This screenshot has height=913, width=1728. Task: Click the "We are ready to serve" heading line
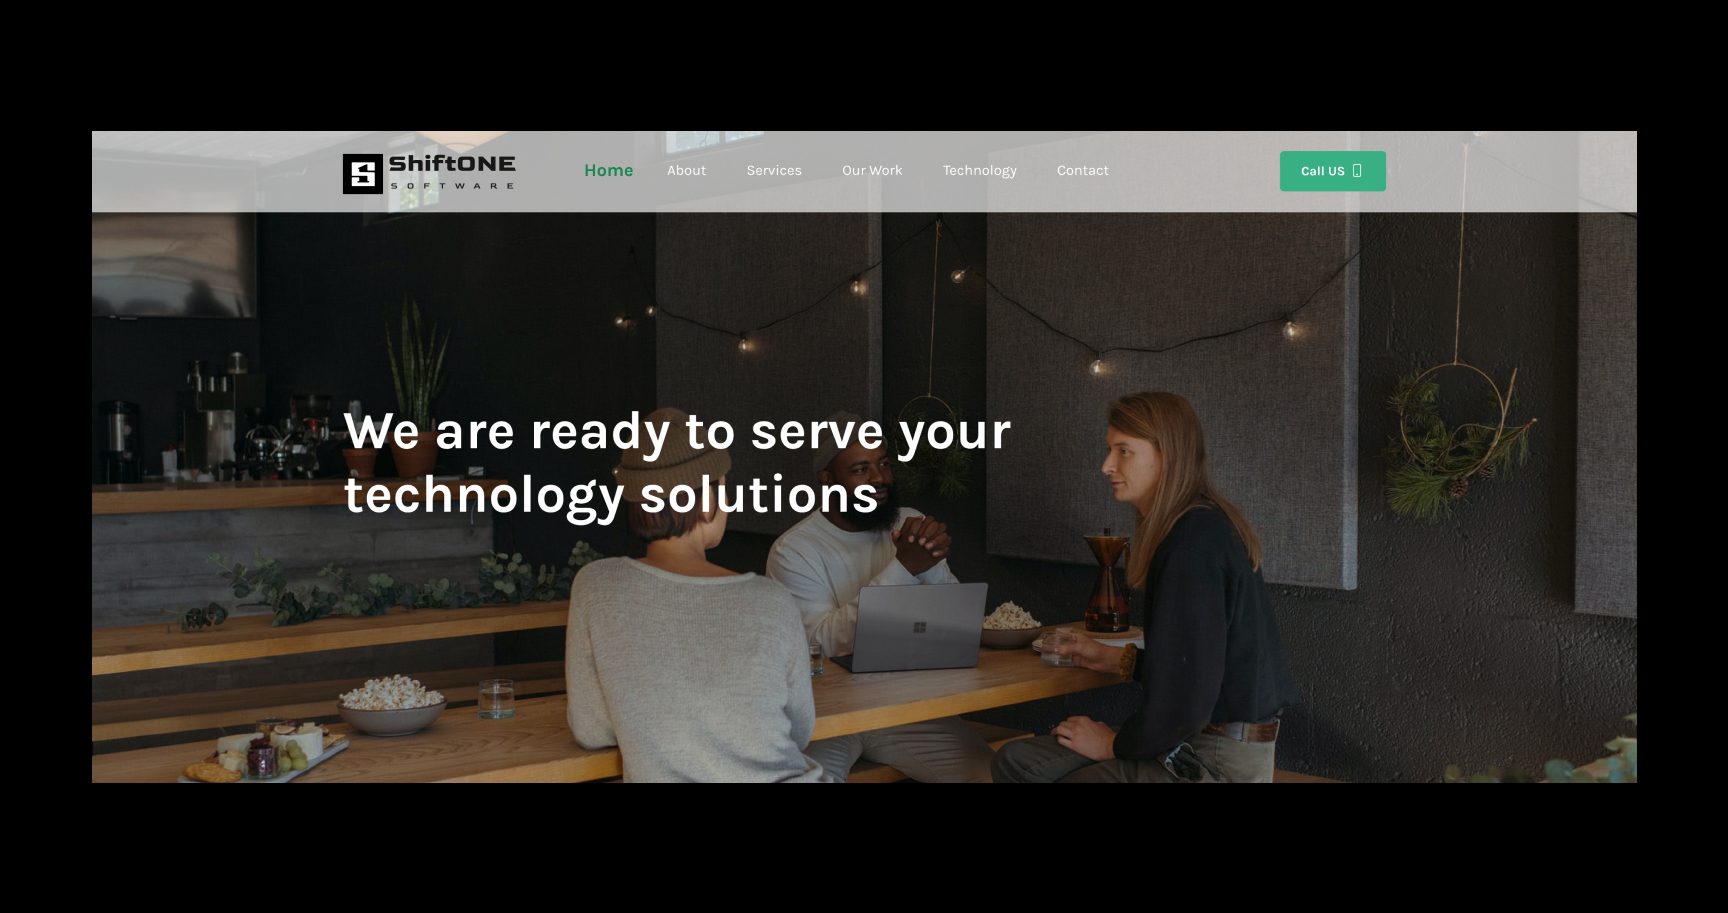pyautogui.click(x=677, y=432)
